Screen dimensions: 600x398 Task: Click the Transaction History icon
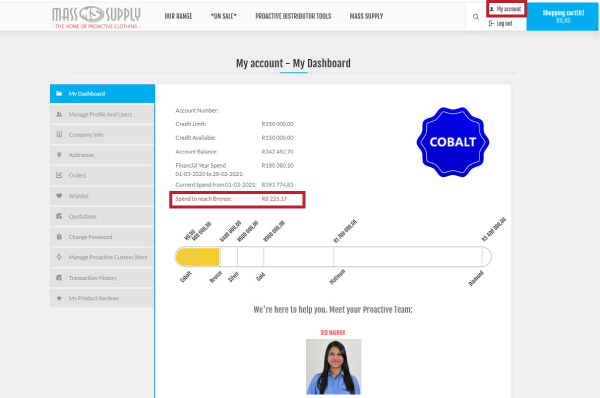(59, 277)
